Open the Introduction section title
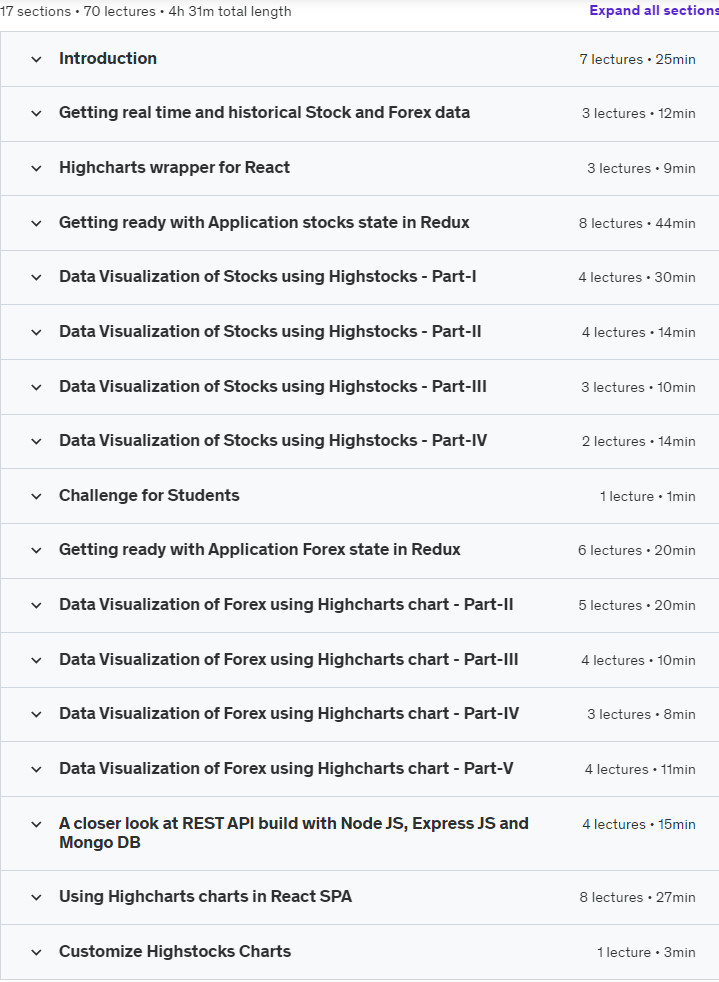The image size is (719, 982). (x=108, y=58)
